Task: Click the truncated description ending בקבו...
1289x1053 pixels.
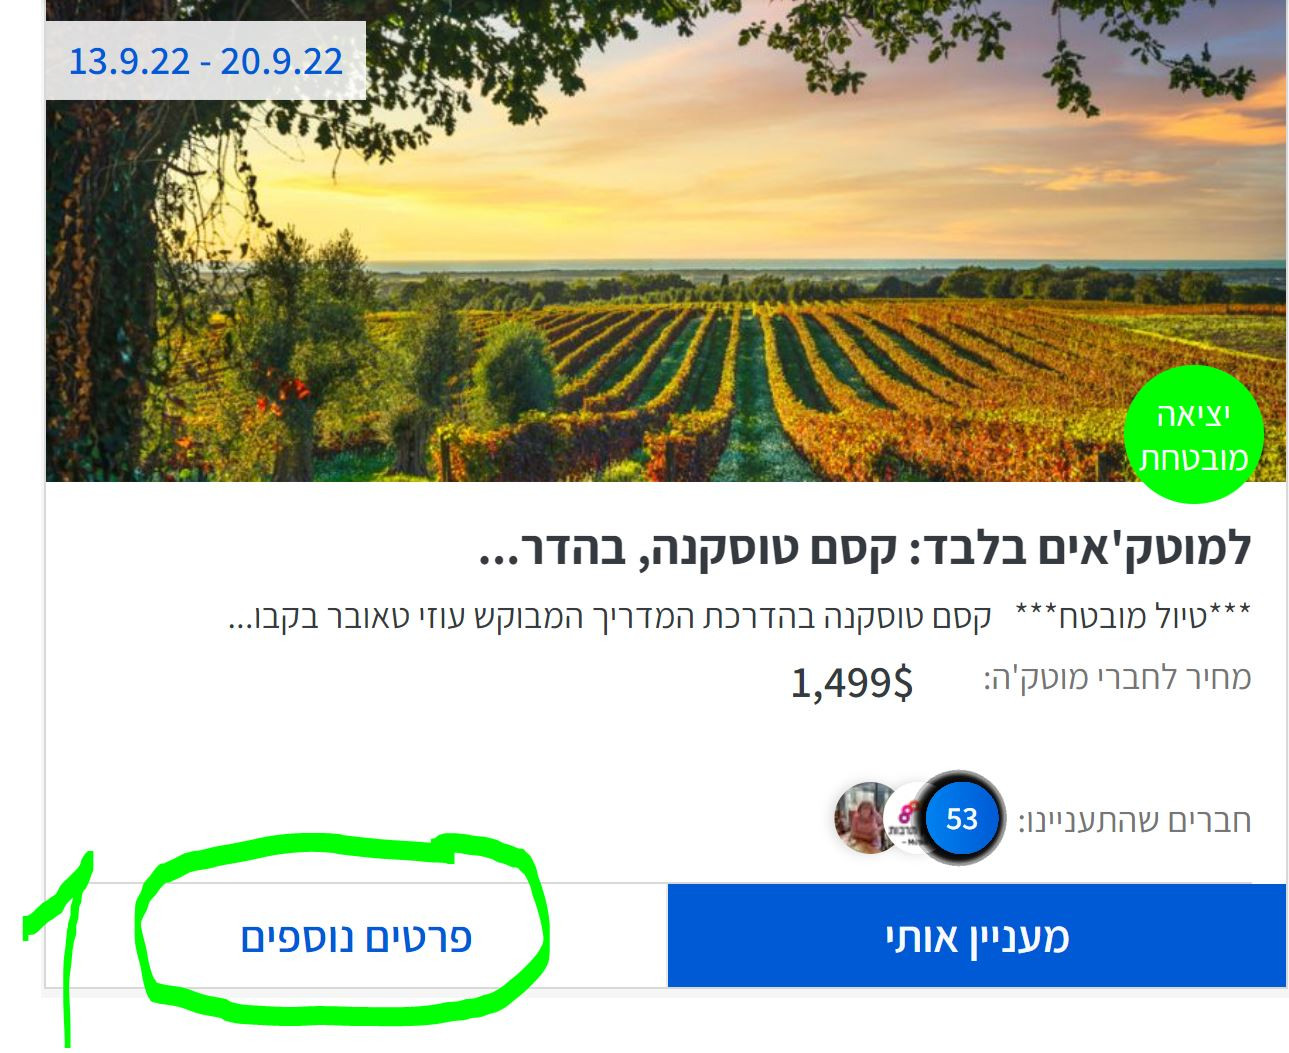Action: point(610,616)
